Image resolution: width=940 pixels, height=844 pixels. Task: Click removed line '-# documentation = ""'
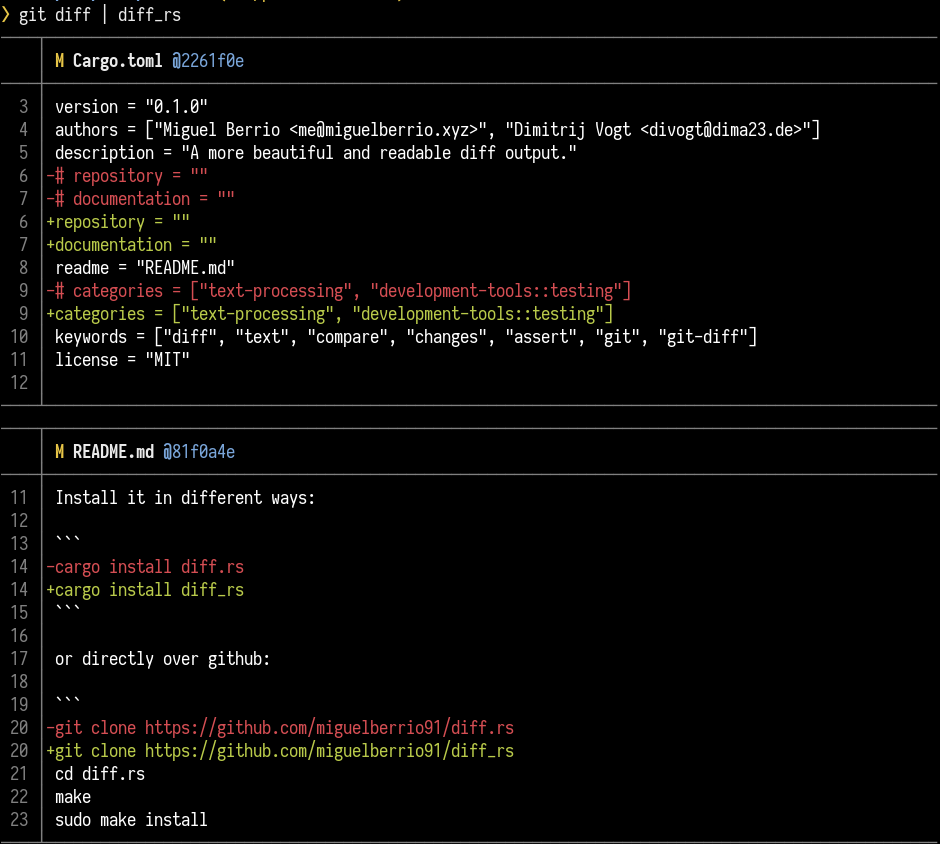(x=140, y=199)
